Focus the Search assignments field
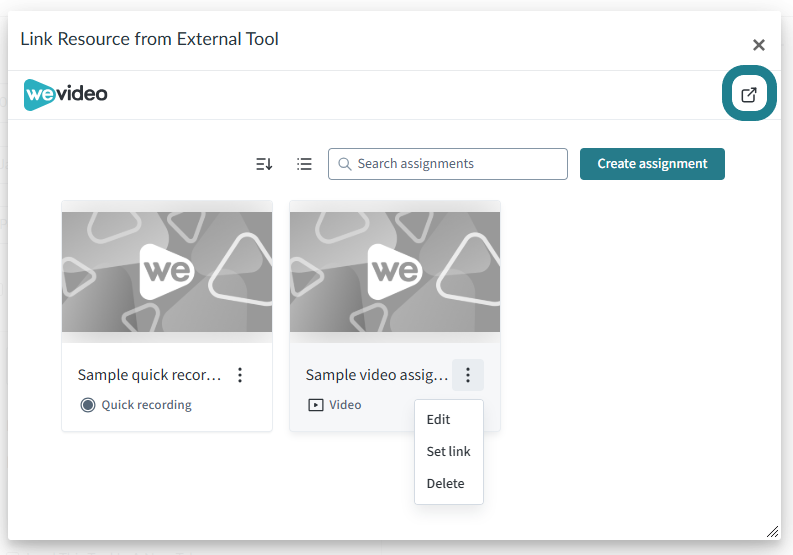The height and width of the screenshot is (555, 793). click(448, 164)
